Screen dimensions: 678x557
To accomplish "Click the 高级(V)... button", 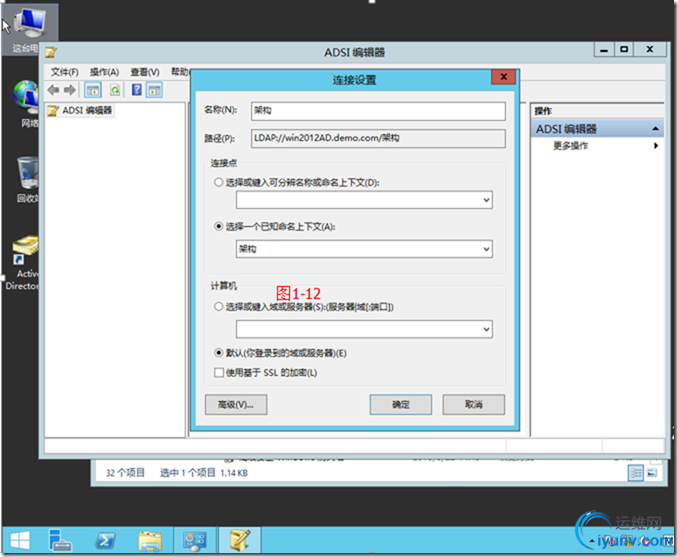I will pos(236,405).
